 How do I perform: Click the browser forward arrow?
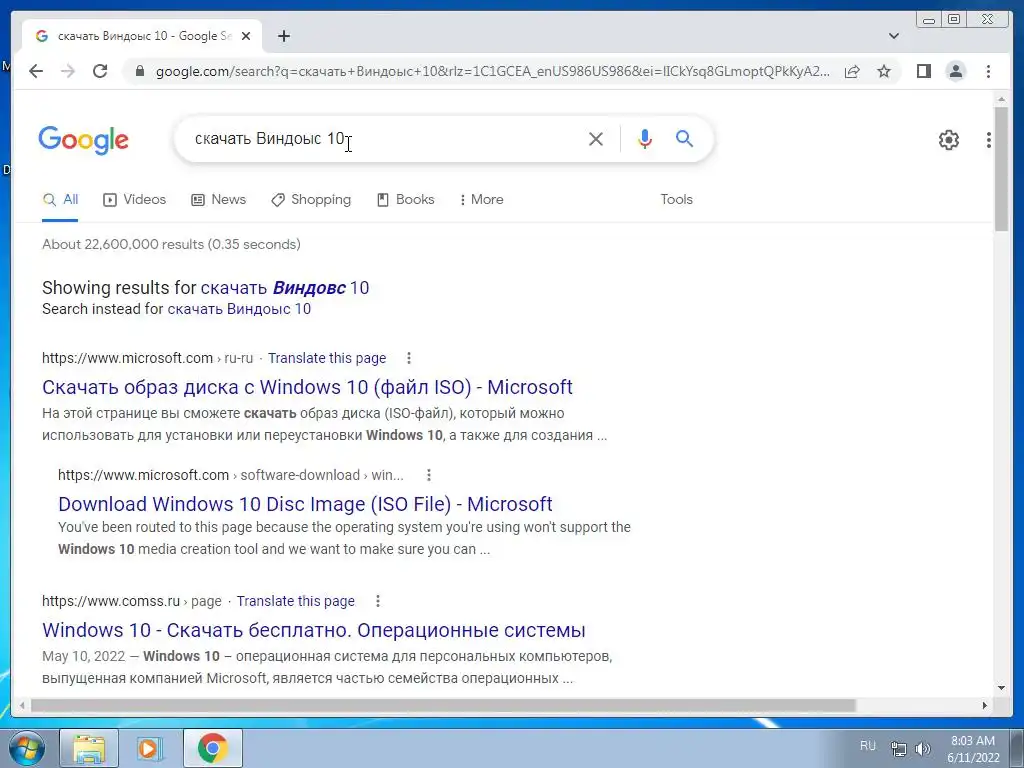[68, 71]
